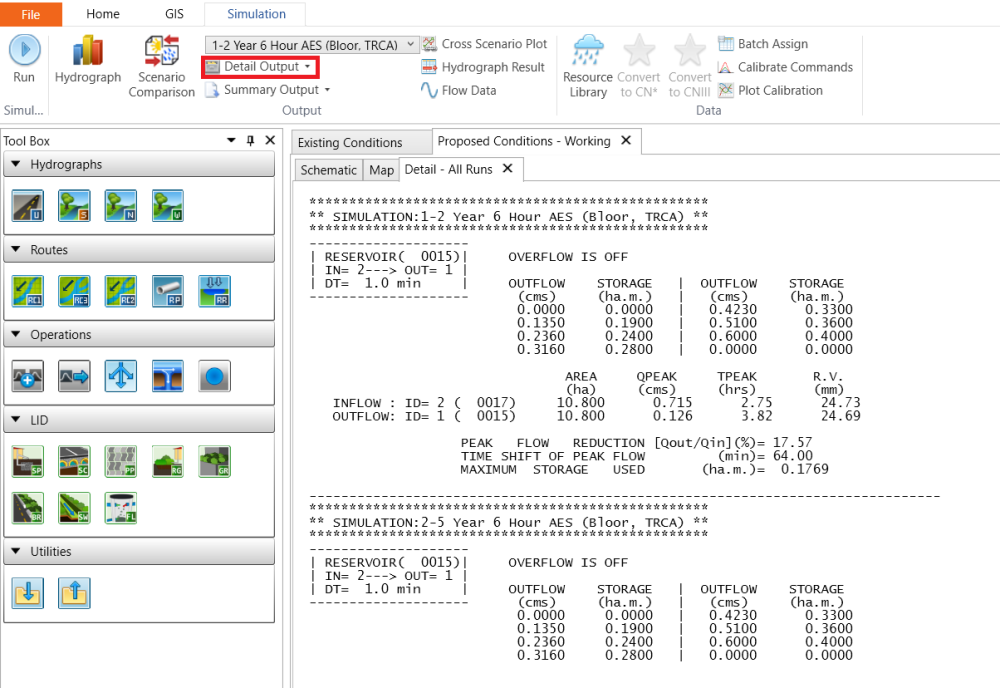Screen dimensions: 1000x688
Task: Click Hydrograph Result
Action: click(483, 67)
